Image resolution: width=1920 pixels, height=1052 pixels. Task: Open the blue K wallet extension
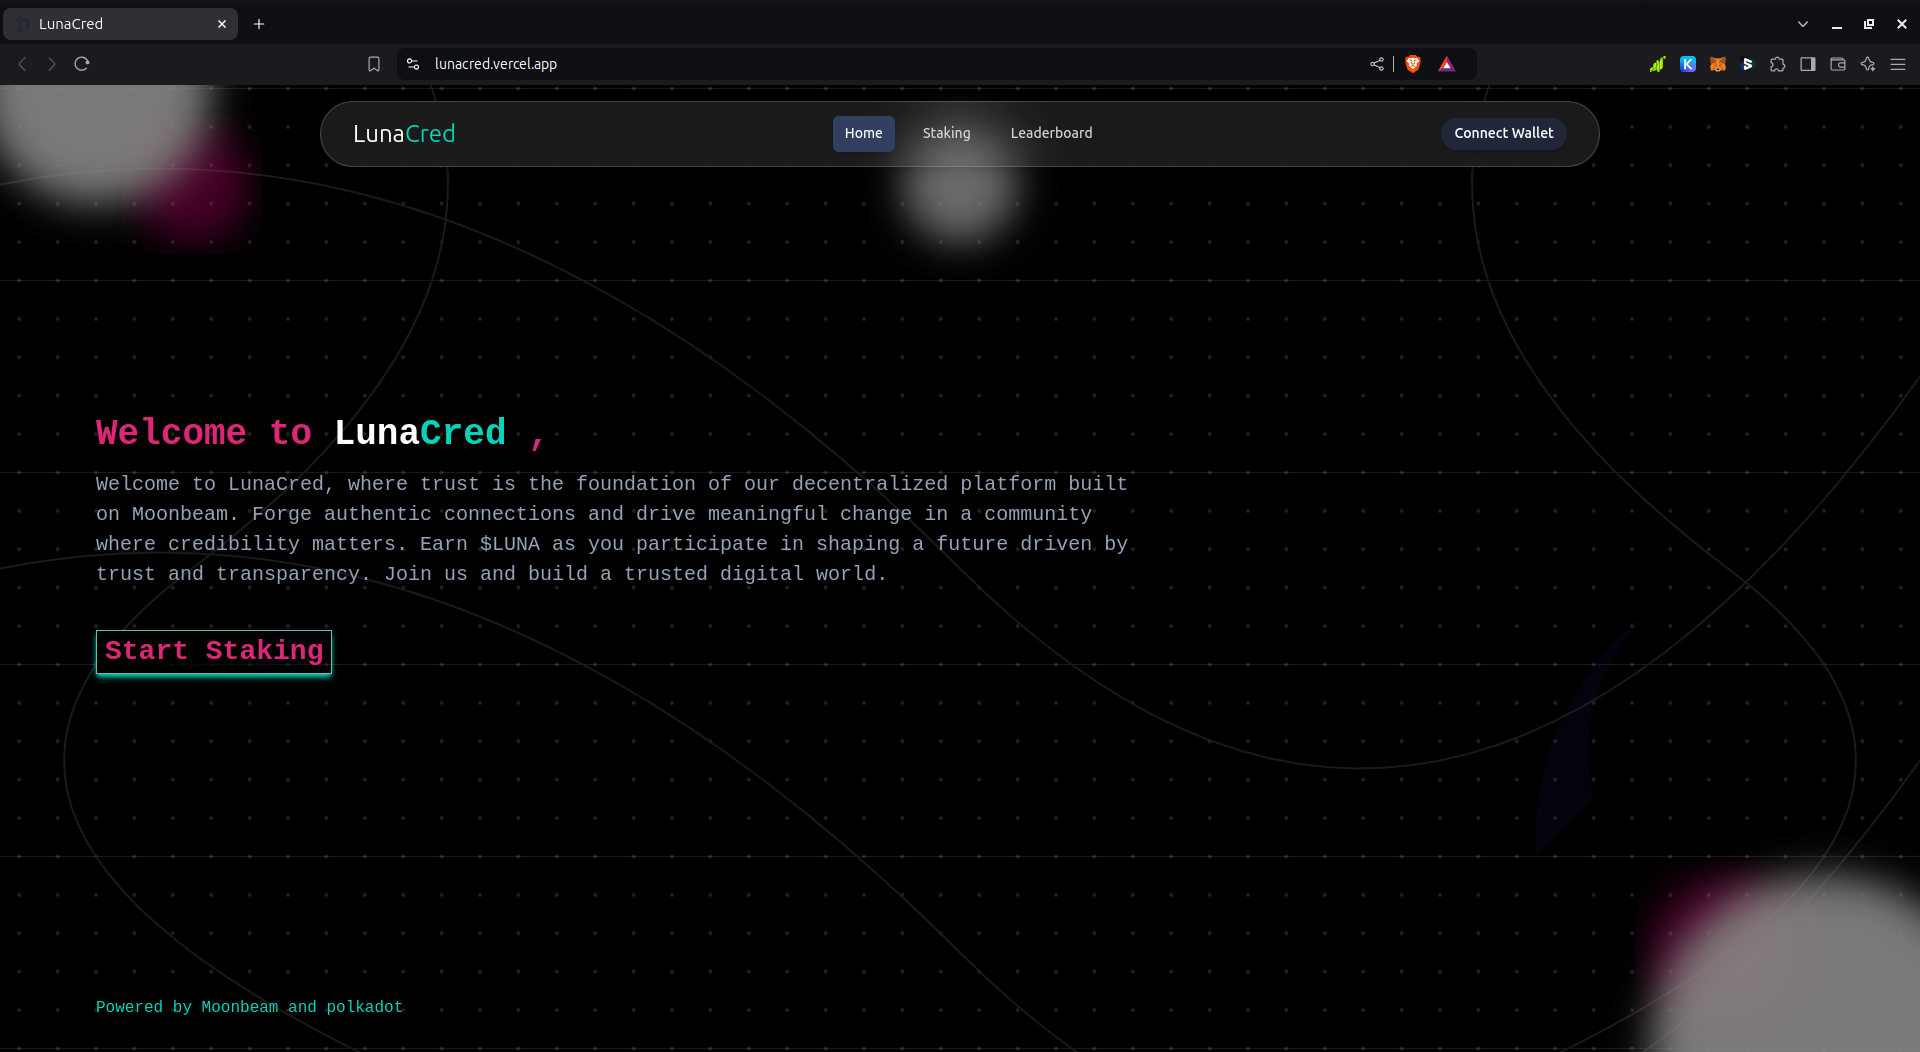[1688, 64]
